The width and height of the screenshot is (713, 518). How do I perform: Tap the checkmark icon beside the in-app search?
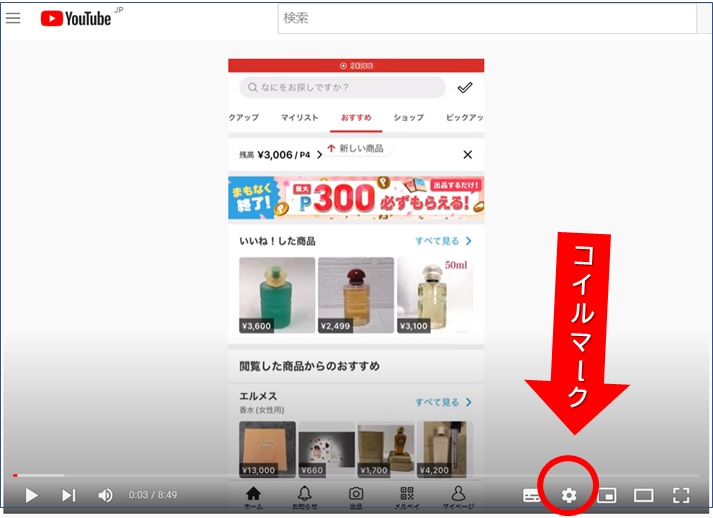(x=465, y=88)
